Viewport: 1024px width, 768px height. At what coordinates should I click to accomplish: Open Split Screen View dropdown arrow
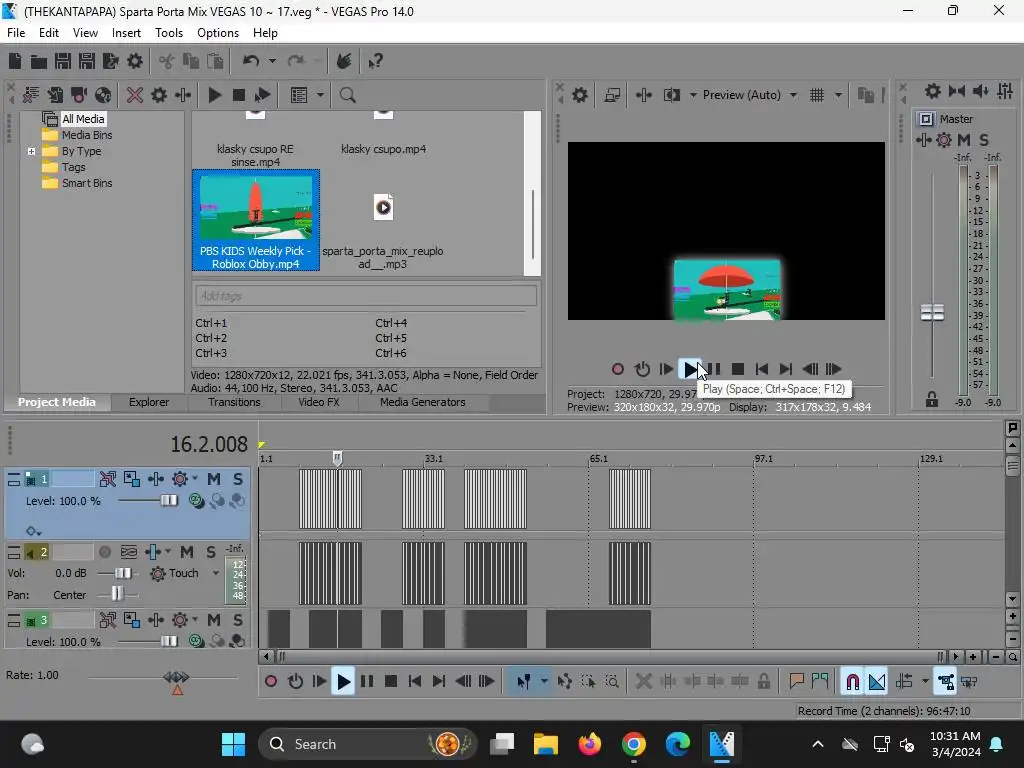point(693,95)
